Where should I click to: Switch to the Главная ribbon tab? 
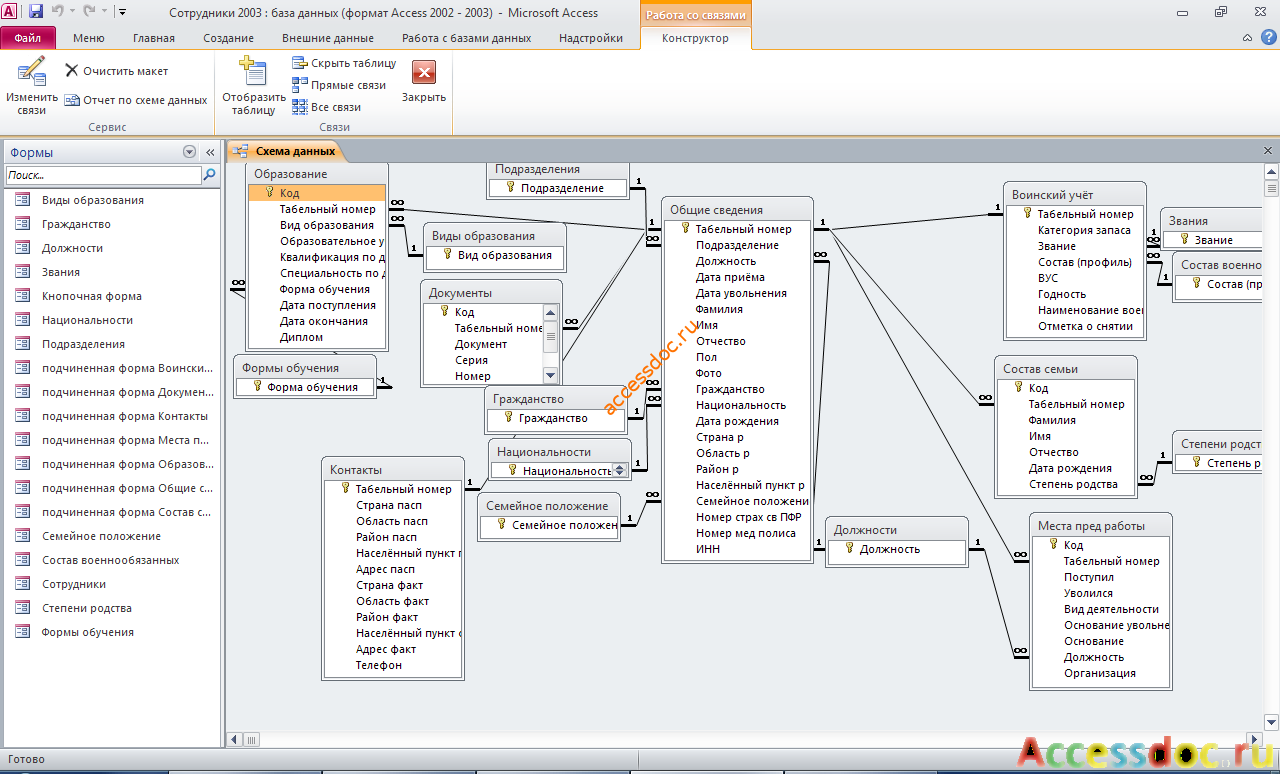click(154, 38)
